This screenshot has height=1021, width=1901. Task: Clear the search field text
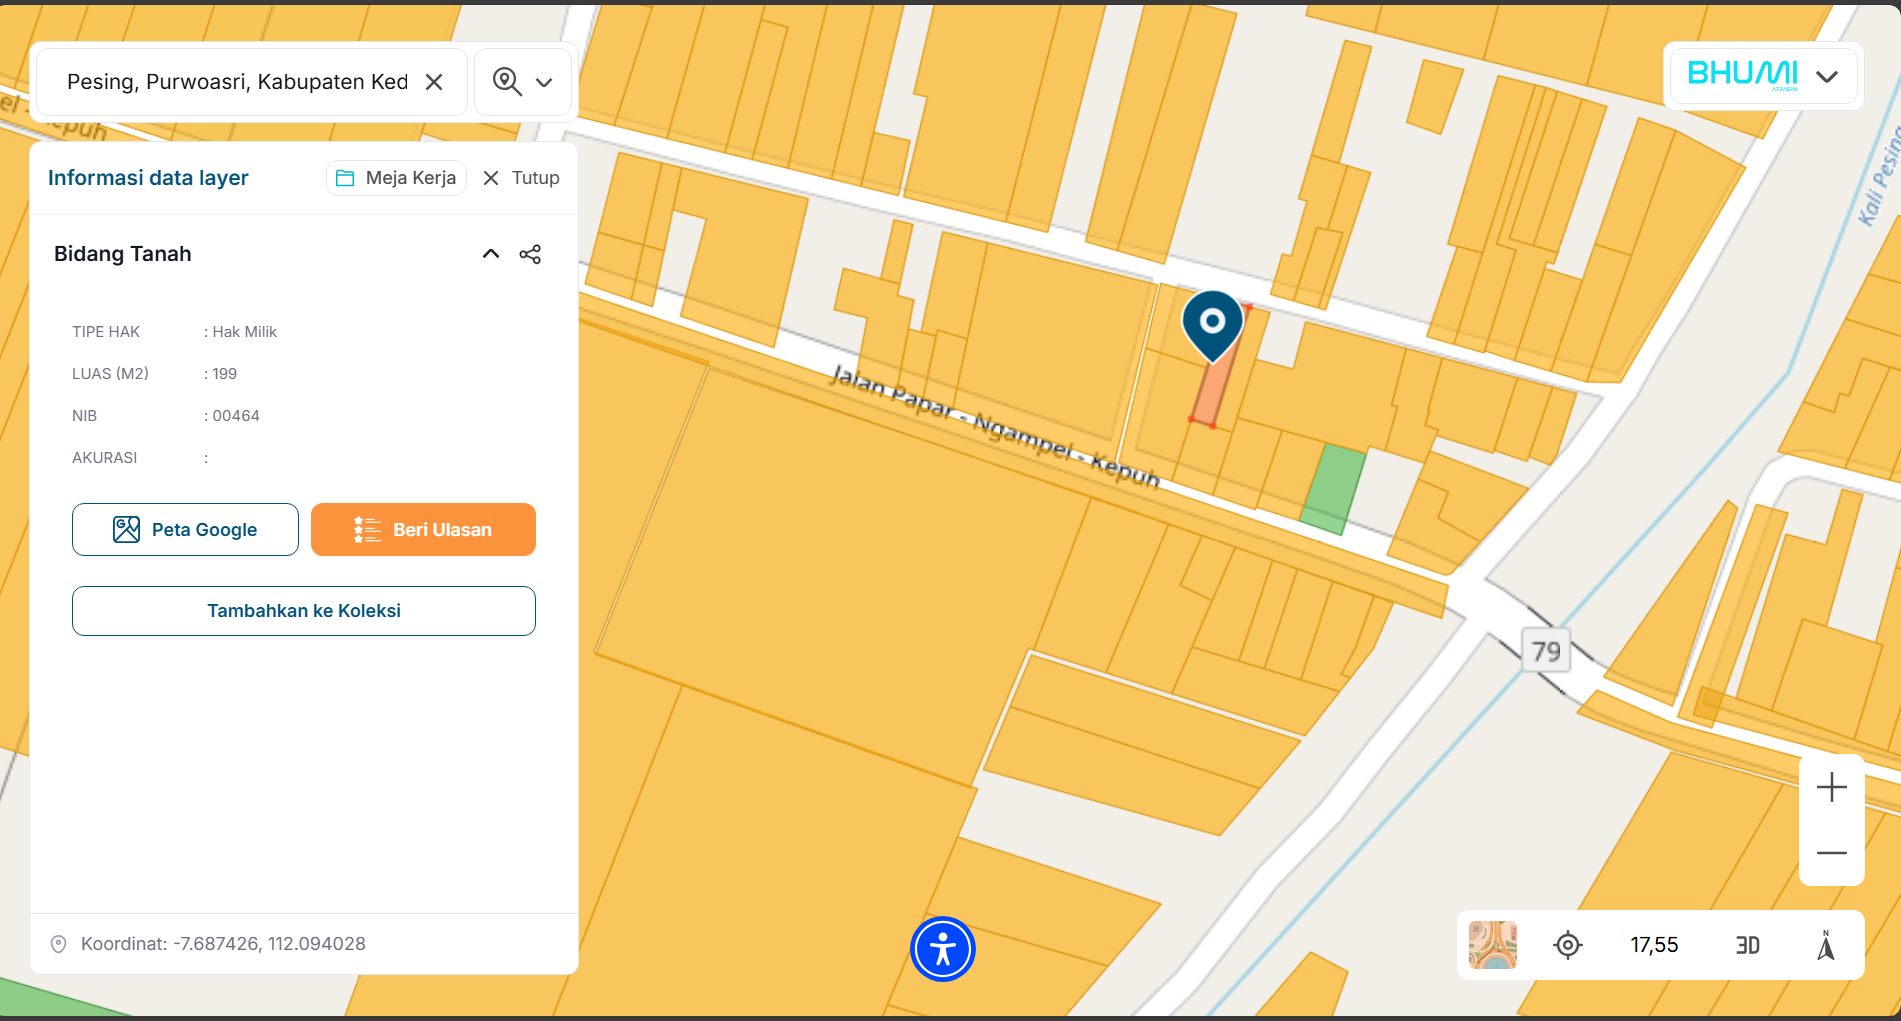pyautogui.click(x=434, y=82)
